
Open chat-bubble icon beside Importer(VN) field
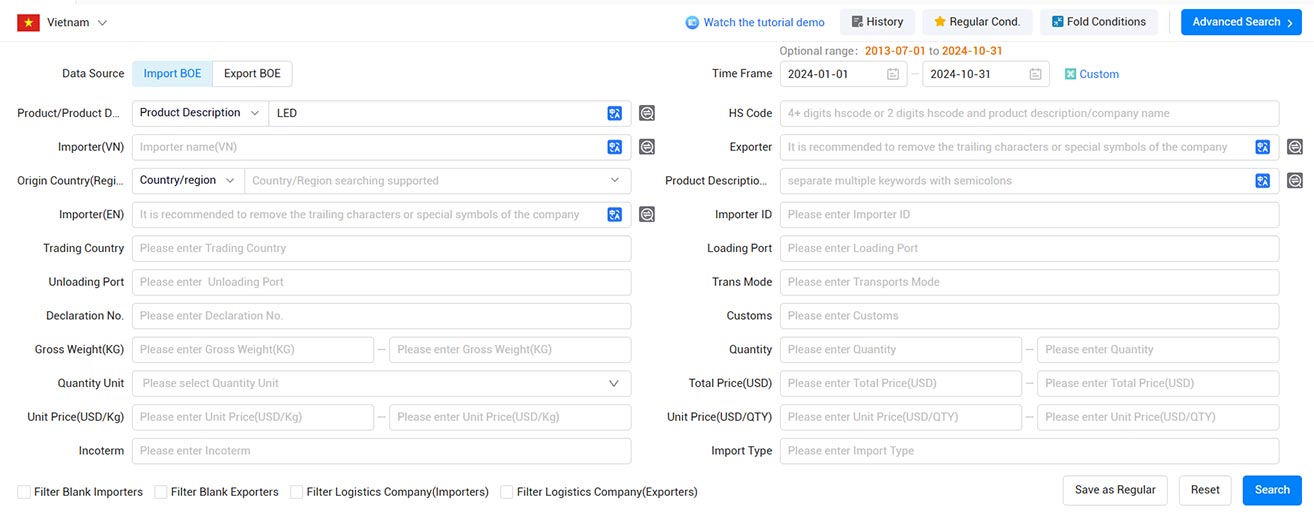coord(647,147)
